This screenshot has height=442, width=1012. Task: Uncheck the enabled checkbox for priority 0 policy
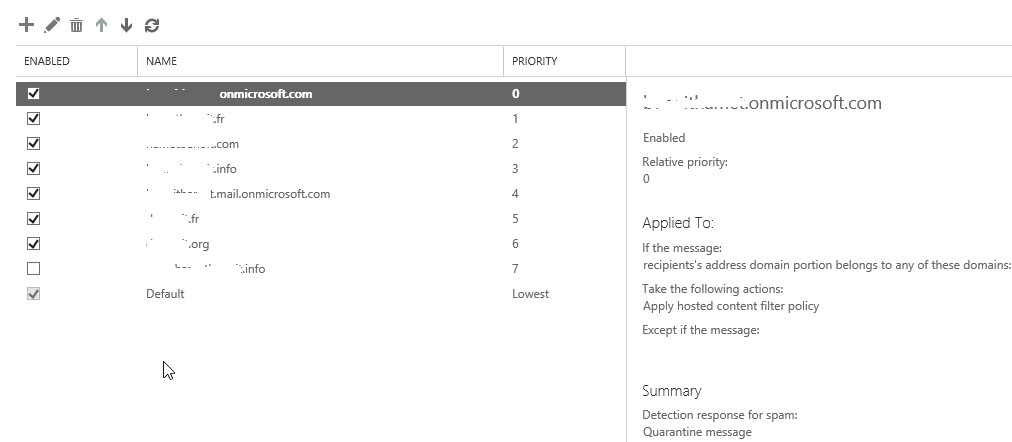click(x=34, y=93)
